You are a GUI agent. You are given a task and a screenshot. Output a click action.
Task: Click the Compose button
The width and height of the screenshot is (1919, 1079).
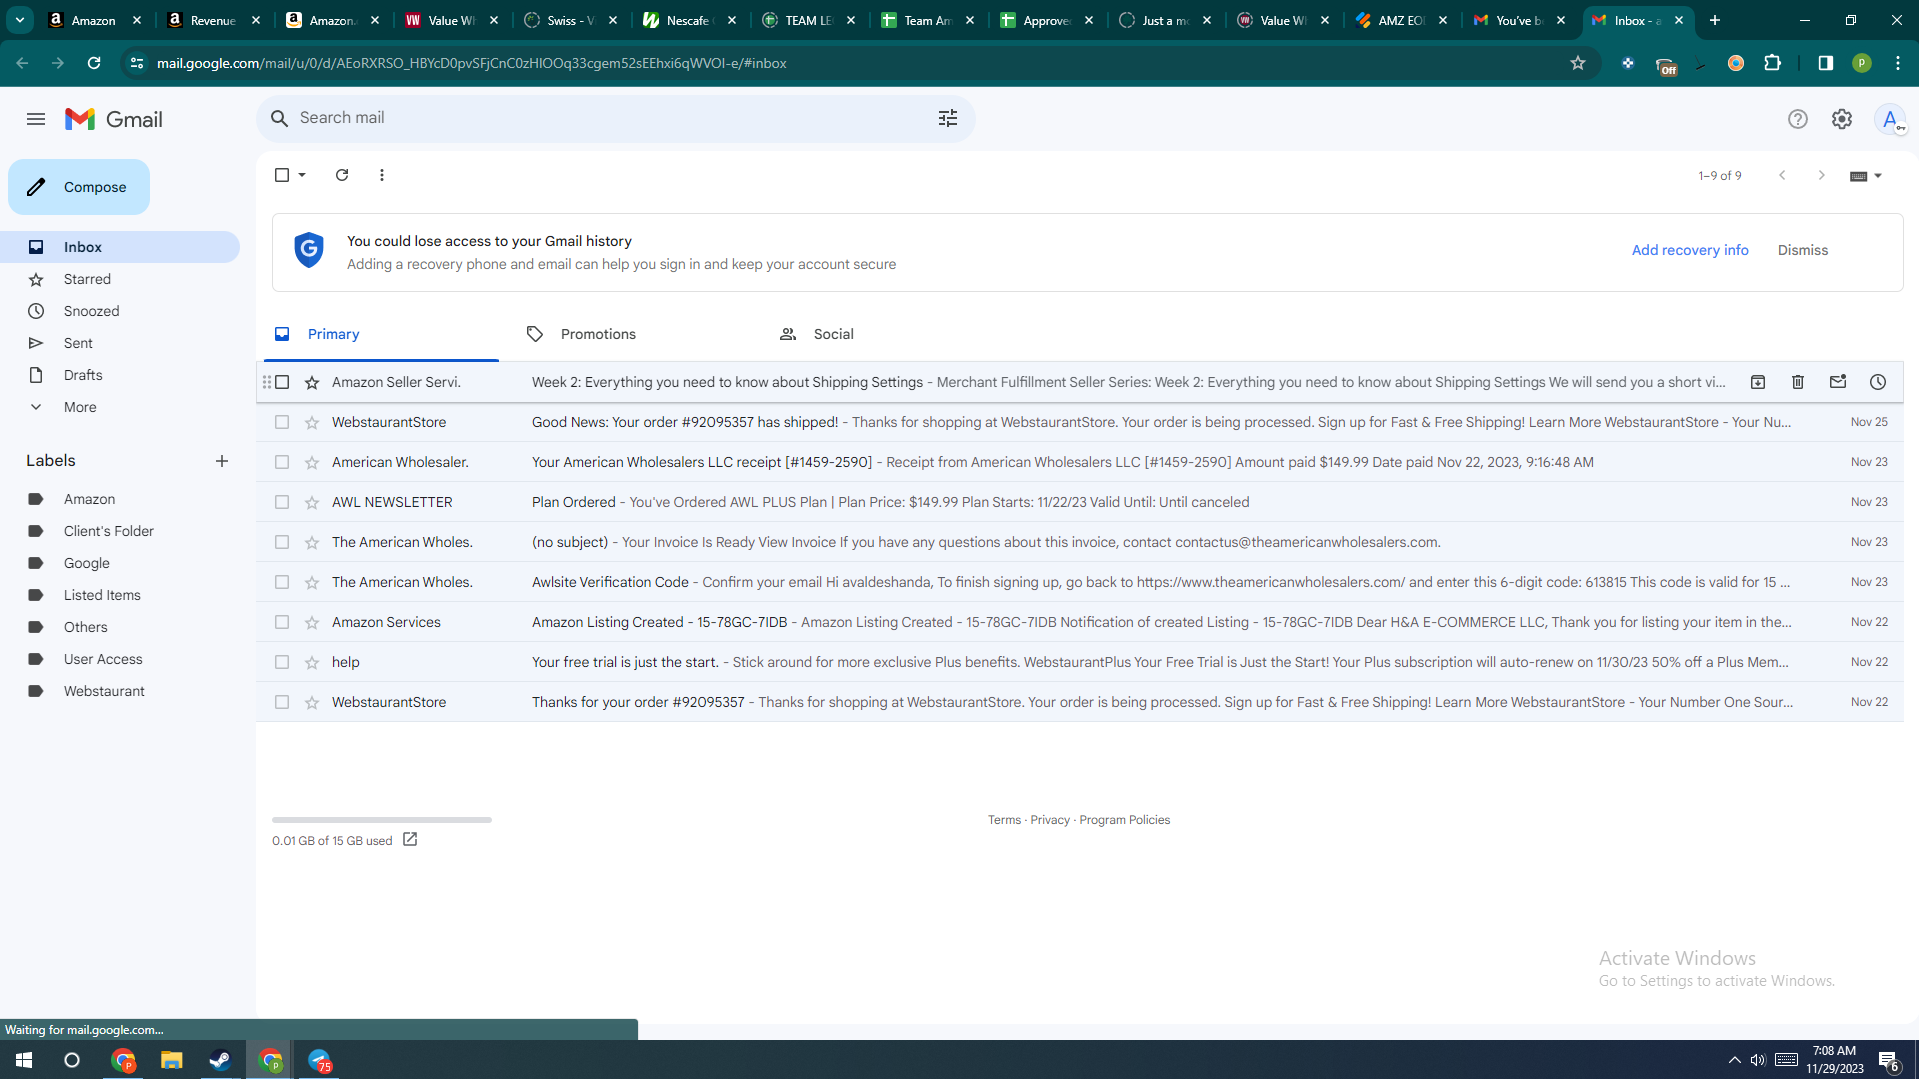point(79,187)
